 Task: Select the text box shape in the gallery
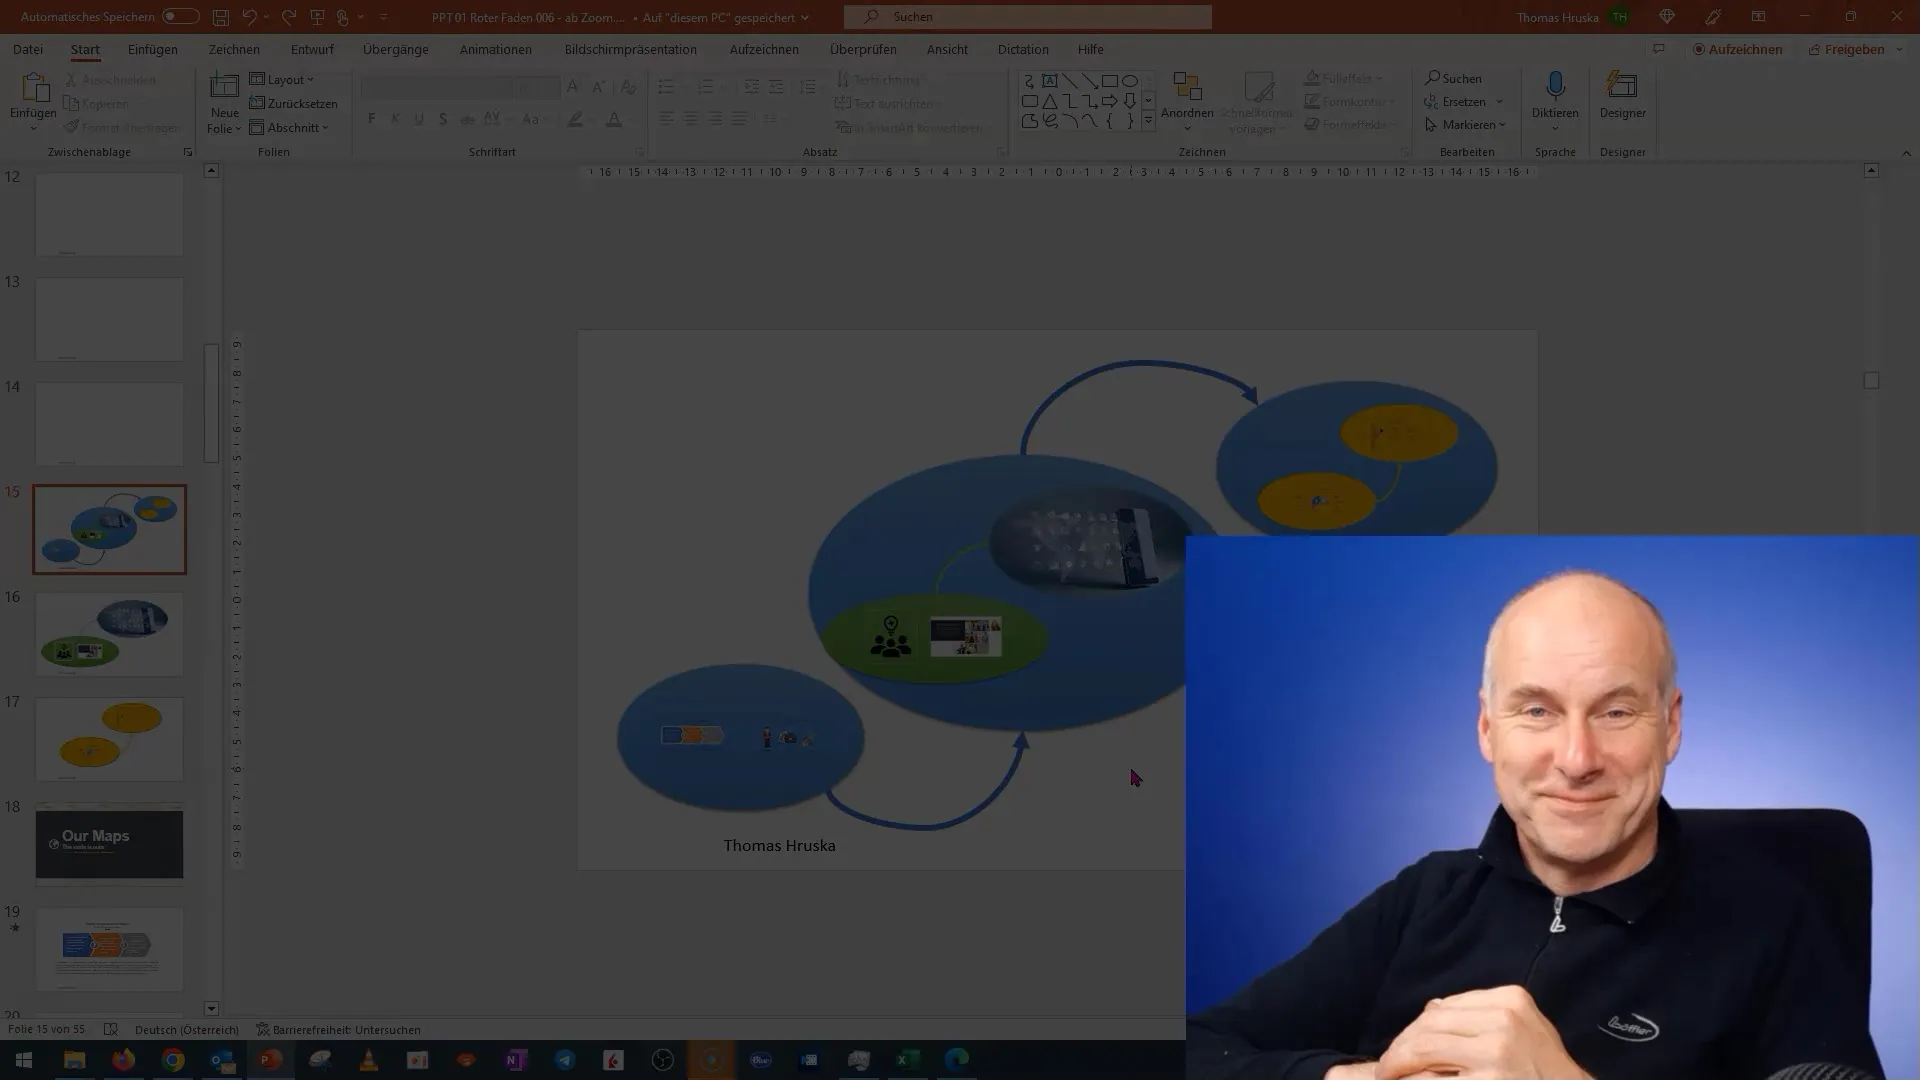tap(1049, 81)
